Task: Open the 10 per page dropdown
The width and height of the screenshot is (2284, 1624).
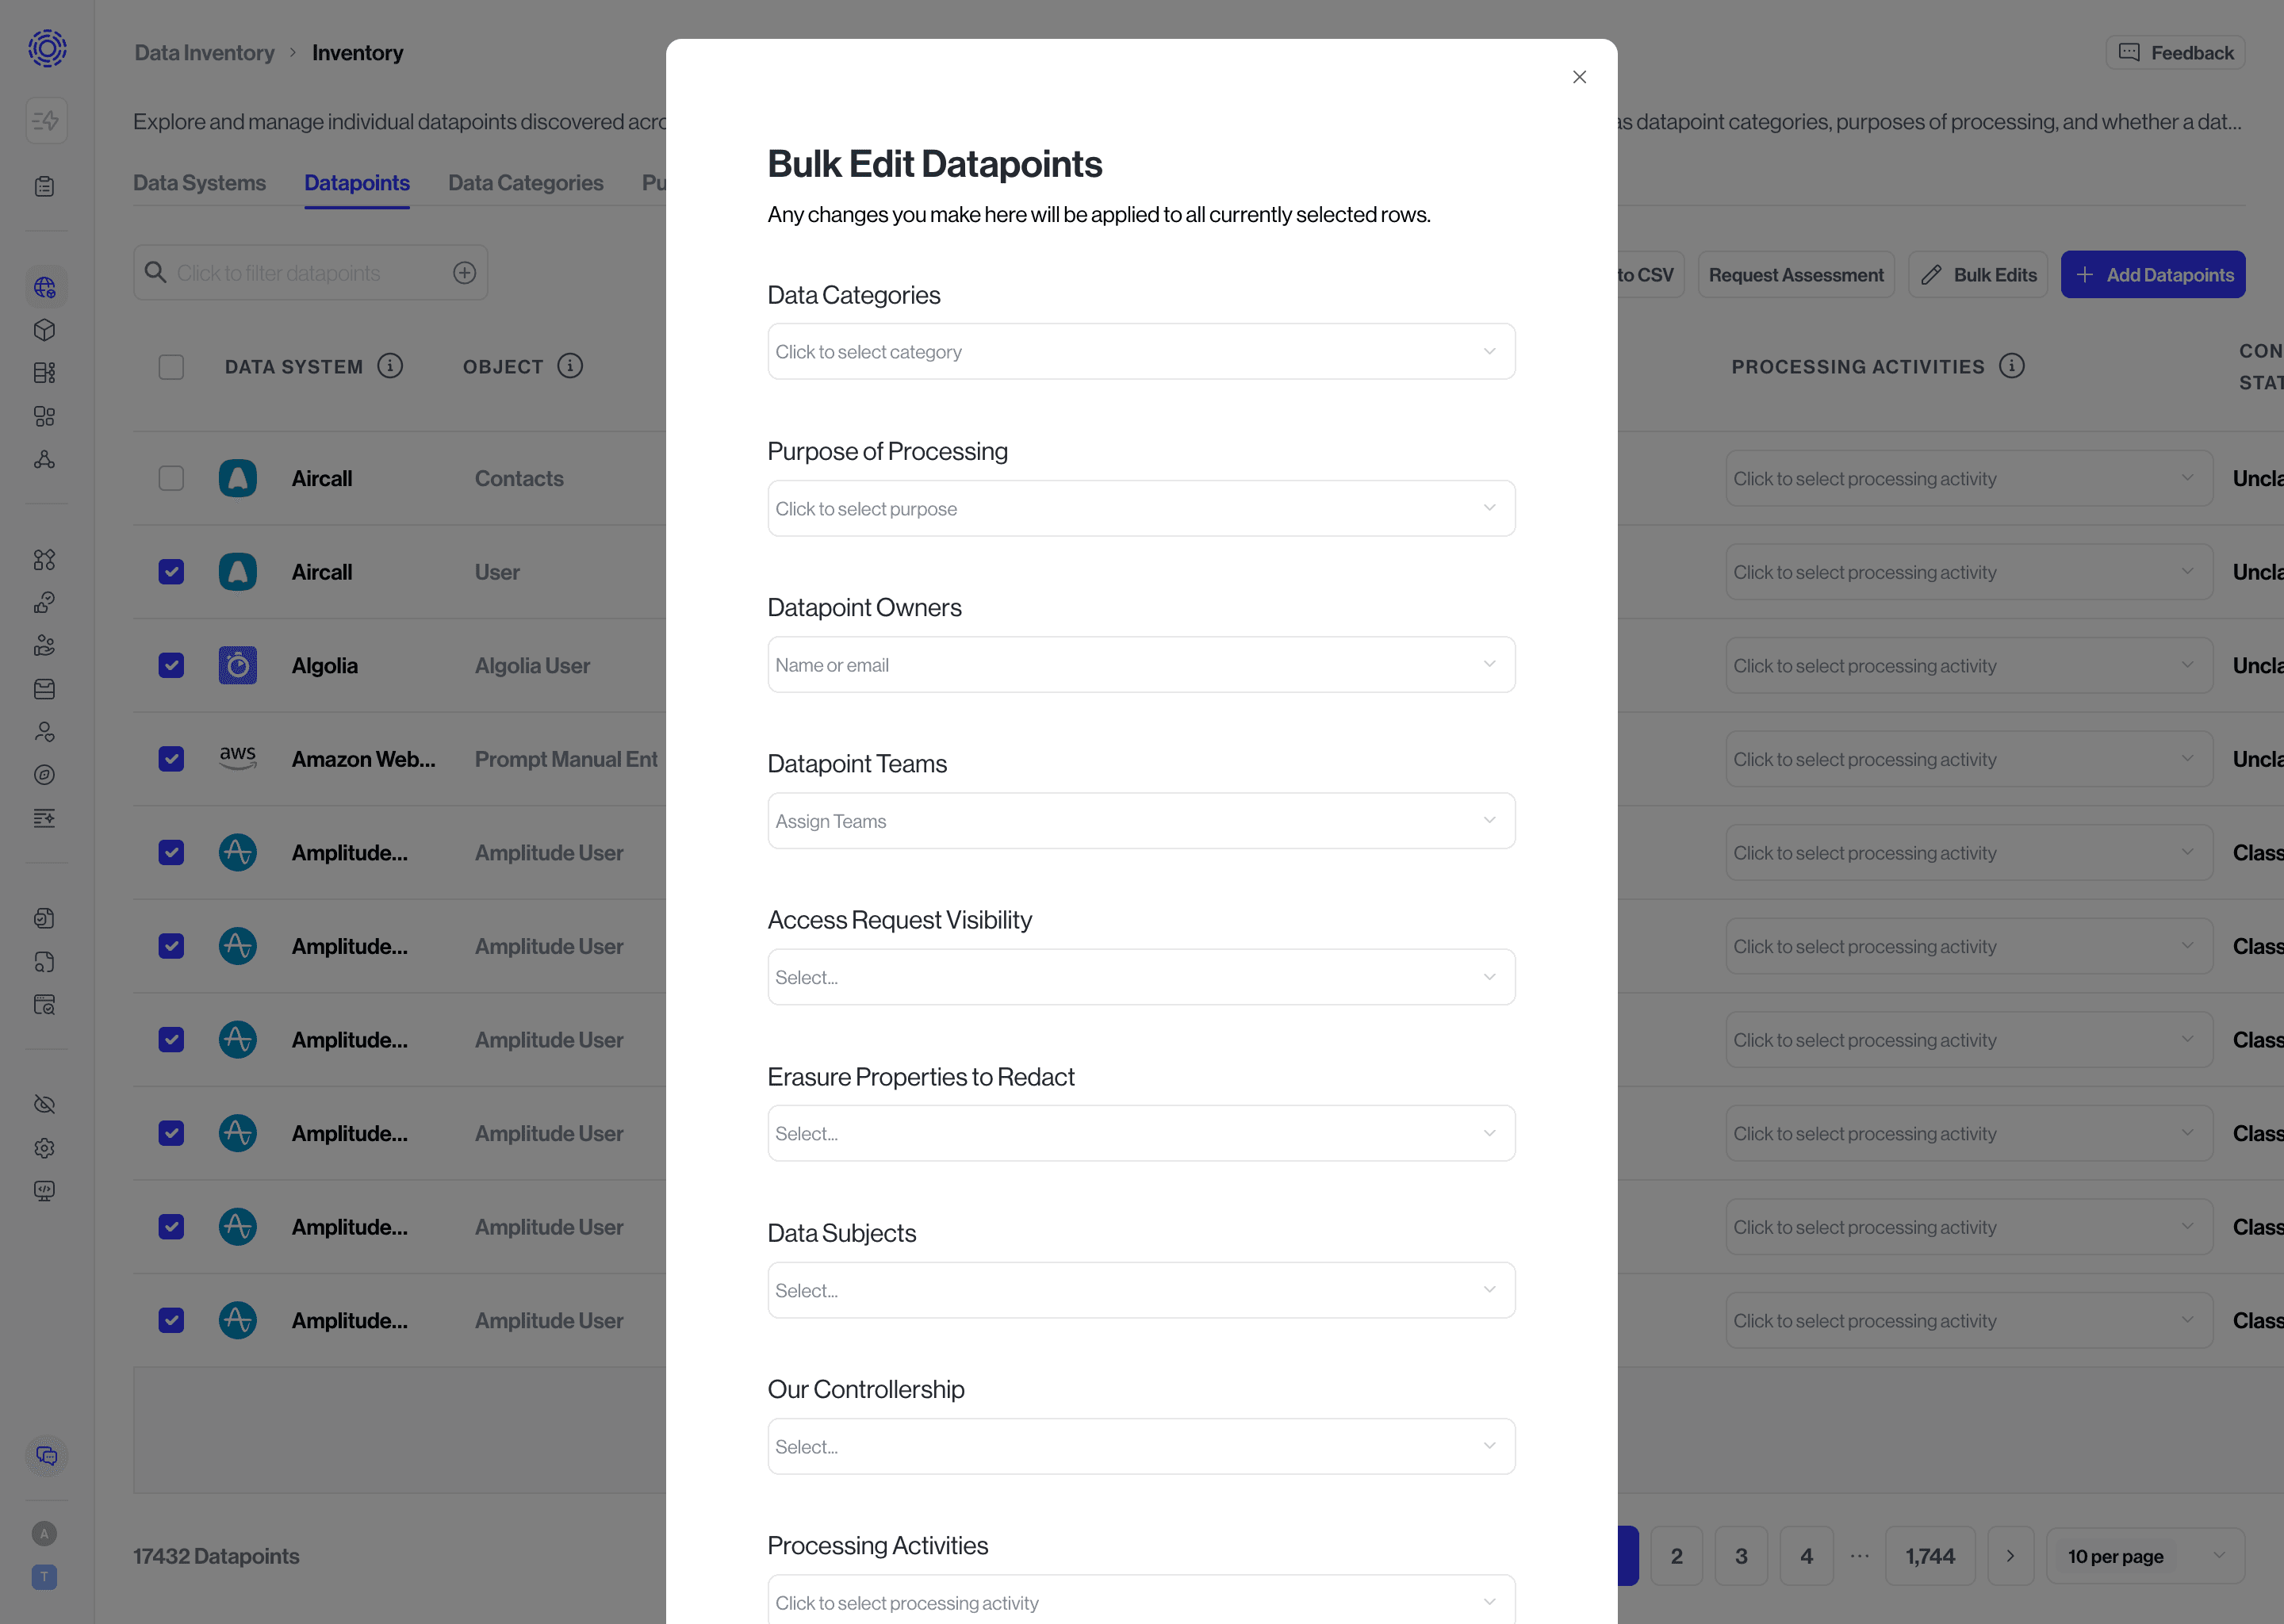Action: pos(2144,1556)
